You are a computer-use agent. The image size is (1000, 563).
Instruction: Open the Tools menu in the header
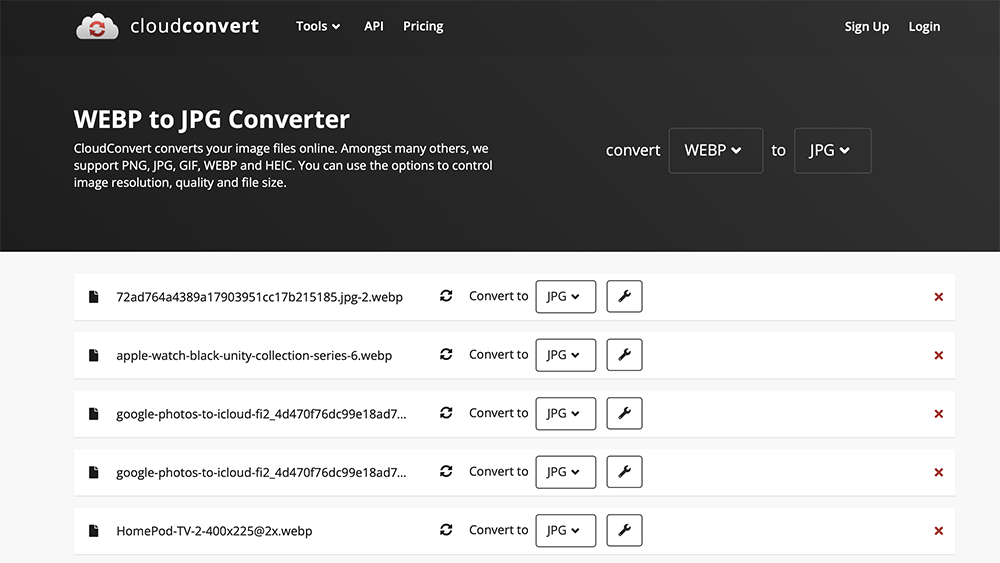coord(318,26)
